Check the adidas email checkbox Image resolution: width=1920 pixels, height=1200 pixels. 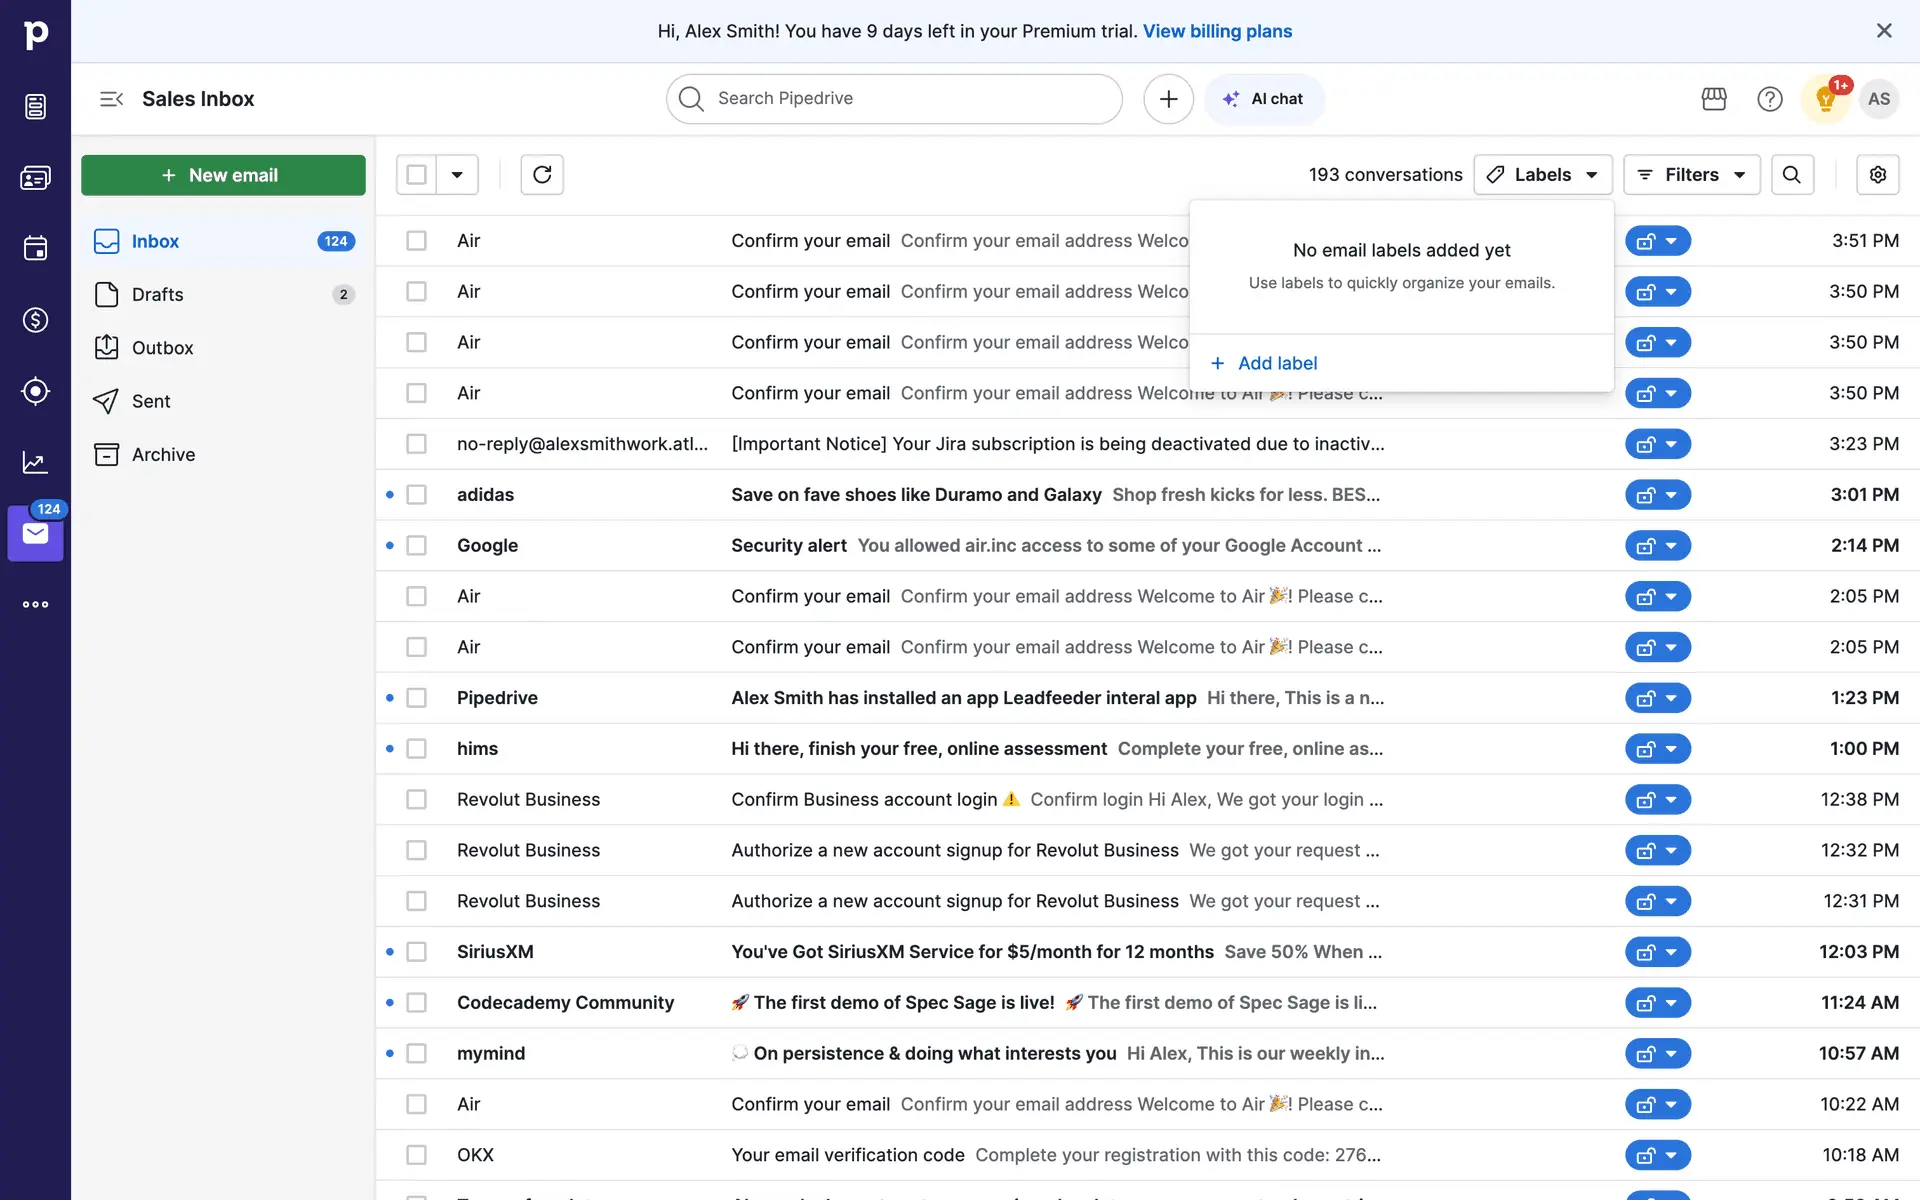(417, 495)
